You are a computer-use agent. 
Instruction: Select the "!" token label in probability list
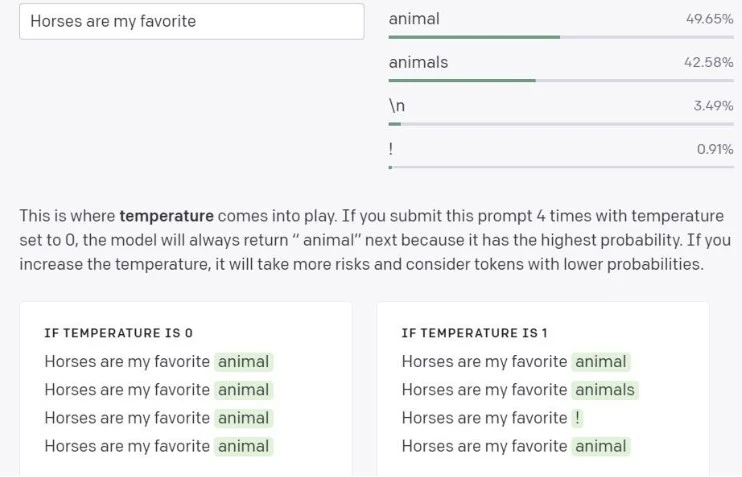point(391,148)
